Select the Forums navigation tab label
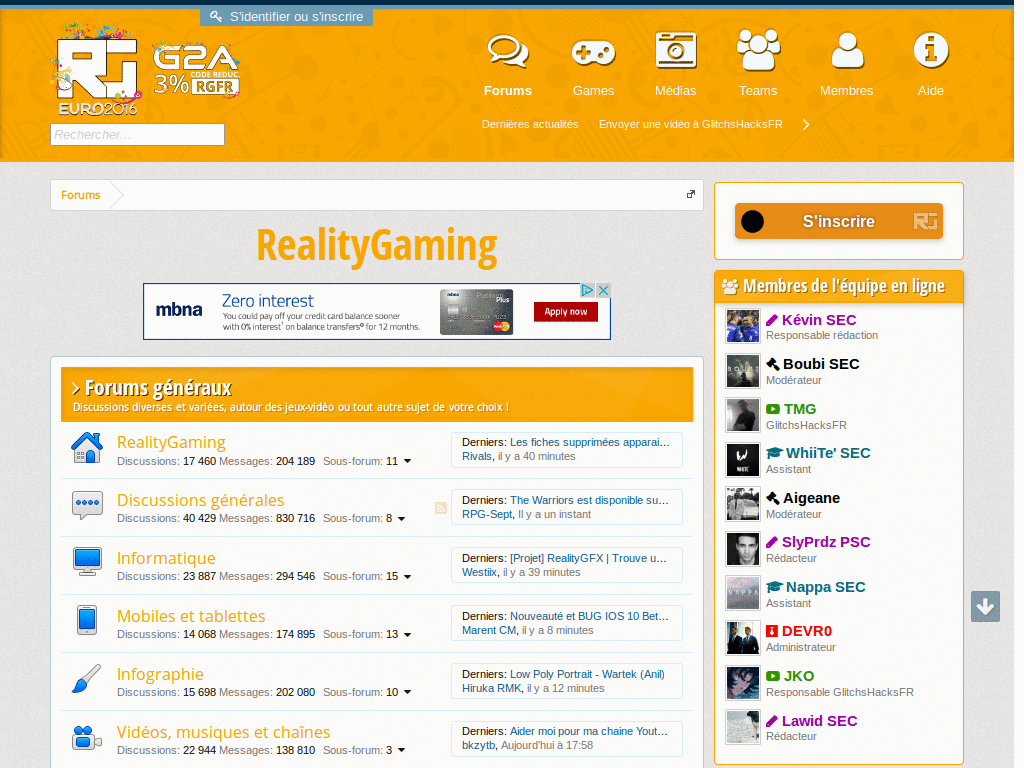 pos(507,91)
